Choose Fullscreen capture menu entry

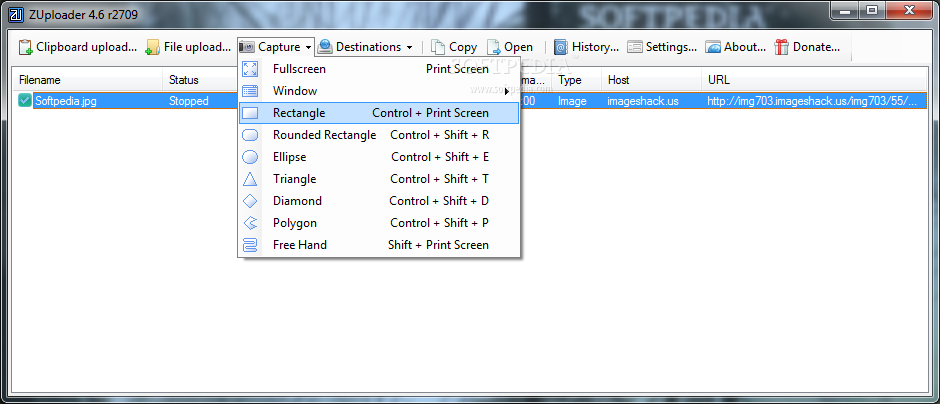pyautogui.click(x=379, y=69)
